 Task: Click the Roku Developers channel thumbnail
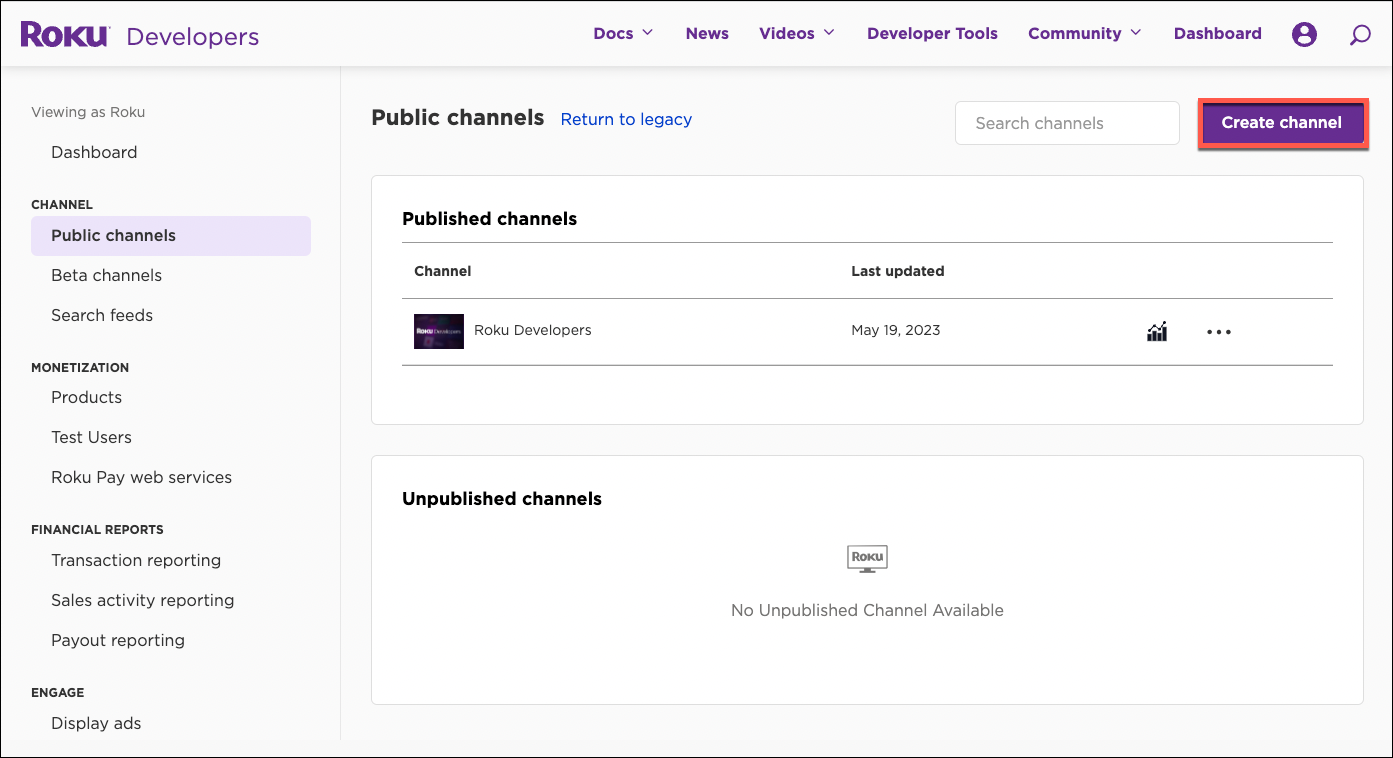pos(438,331)
